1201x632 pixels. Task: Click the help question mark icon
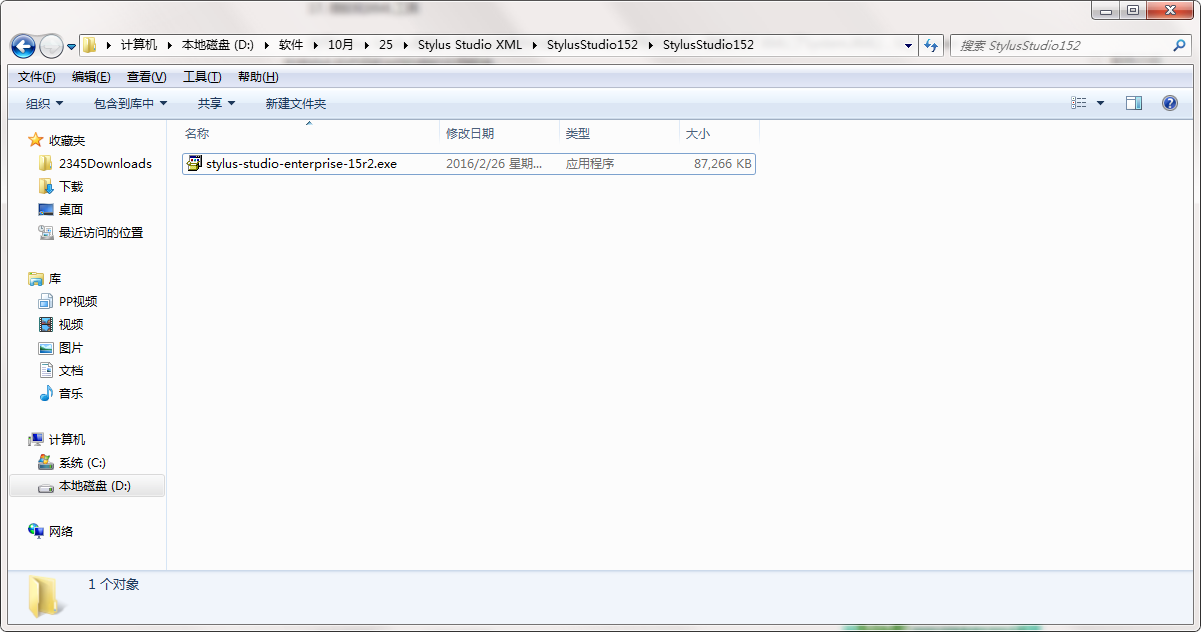[1170, 103]
